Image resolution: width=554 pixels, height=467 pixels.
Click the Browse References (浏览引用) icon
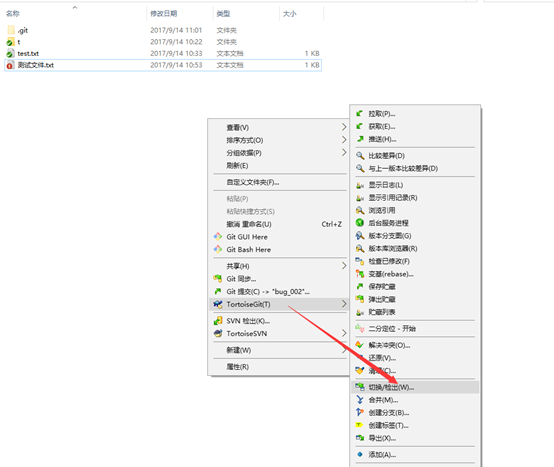(360, 210)
